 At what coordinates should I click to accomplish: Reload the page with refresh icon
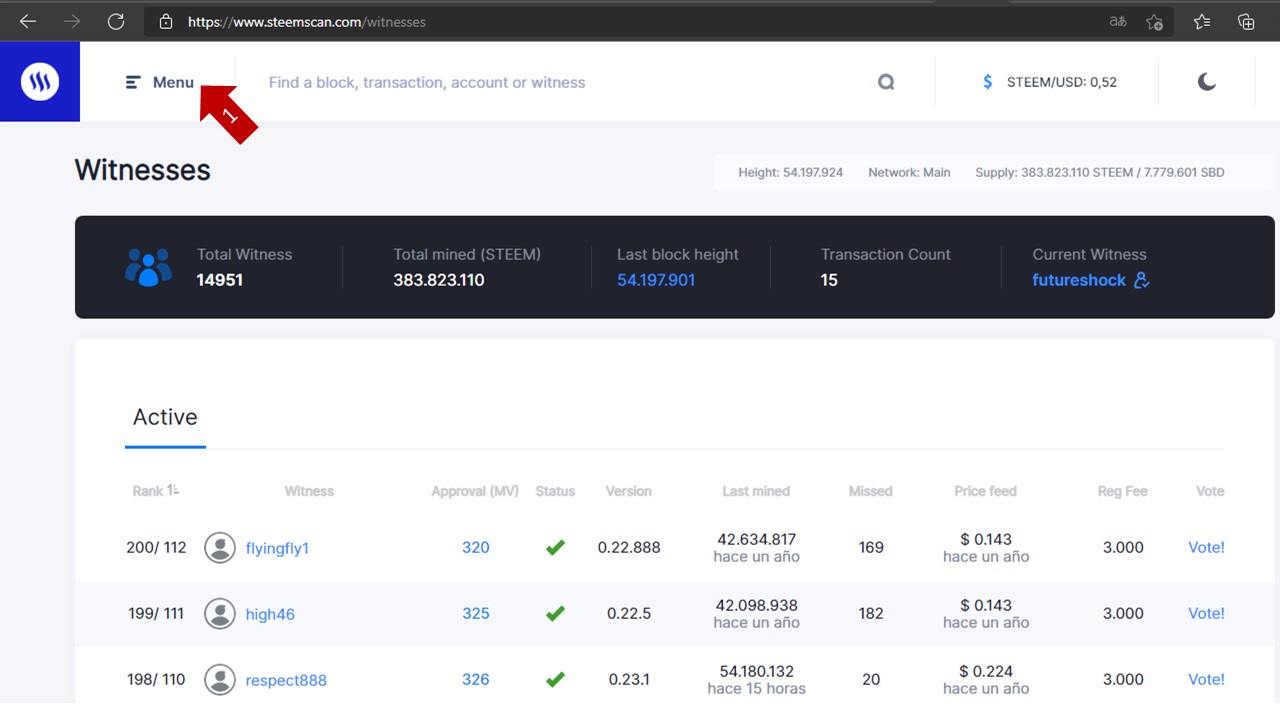[x=116, y=21]
